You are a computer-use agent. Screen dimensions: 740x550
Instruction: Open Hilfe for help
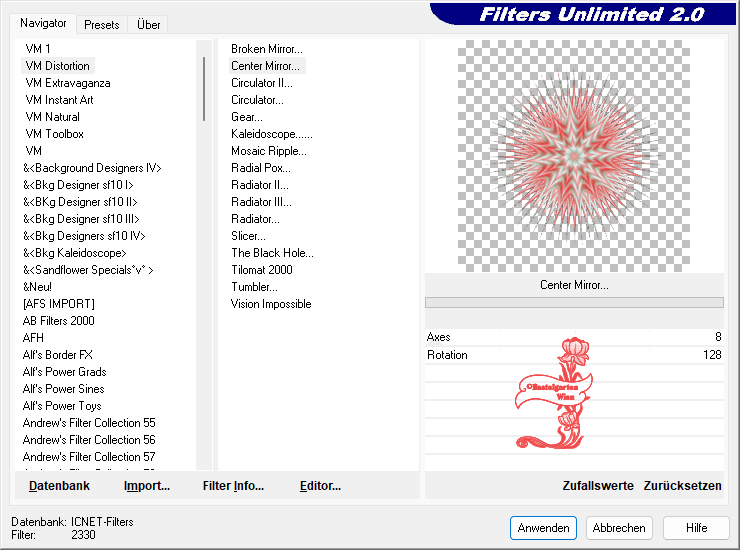click(696, 528)
